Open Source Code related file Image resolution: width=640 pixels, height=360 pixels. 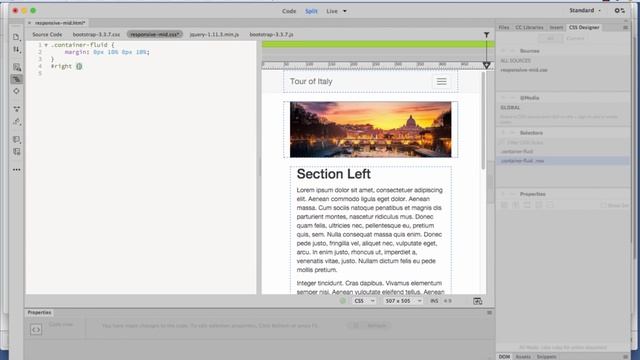[47, 35]
